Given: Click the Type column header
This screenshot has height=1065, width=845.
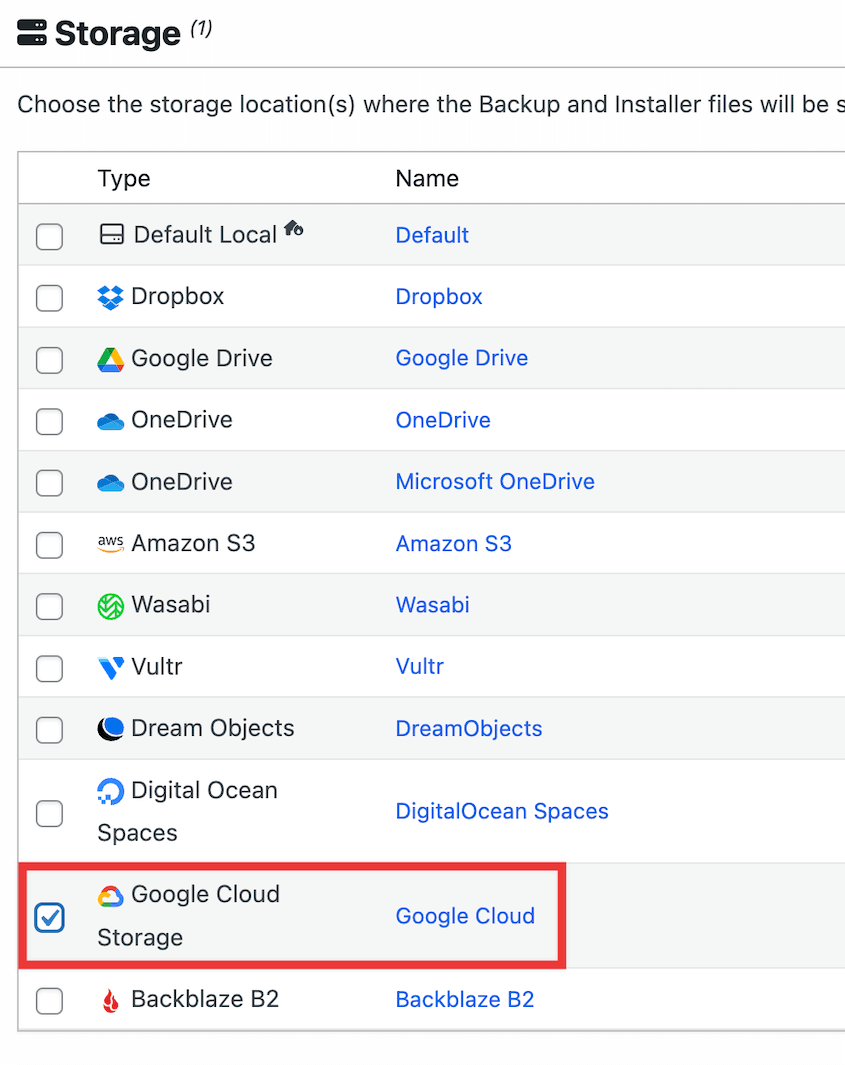Looking at the screenshot, I should tap(124, 179).
